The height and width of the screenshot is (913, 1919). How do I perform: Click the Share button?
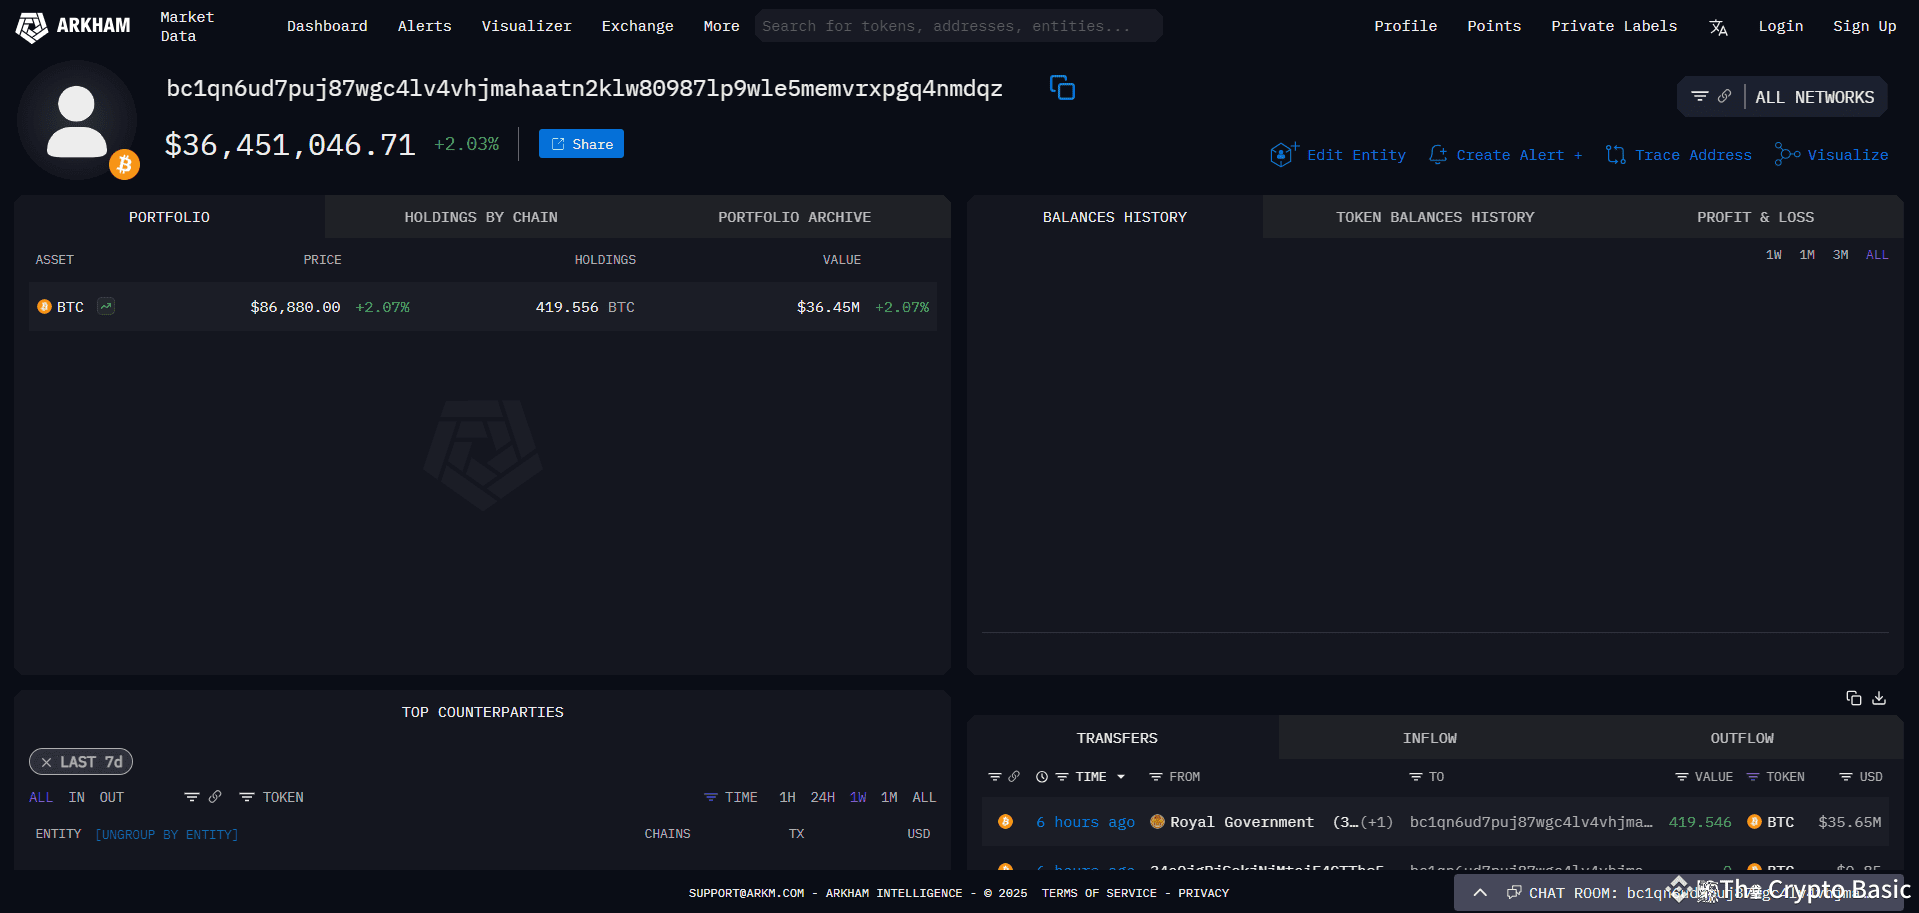point(581,144)
